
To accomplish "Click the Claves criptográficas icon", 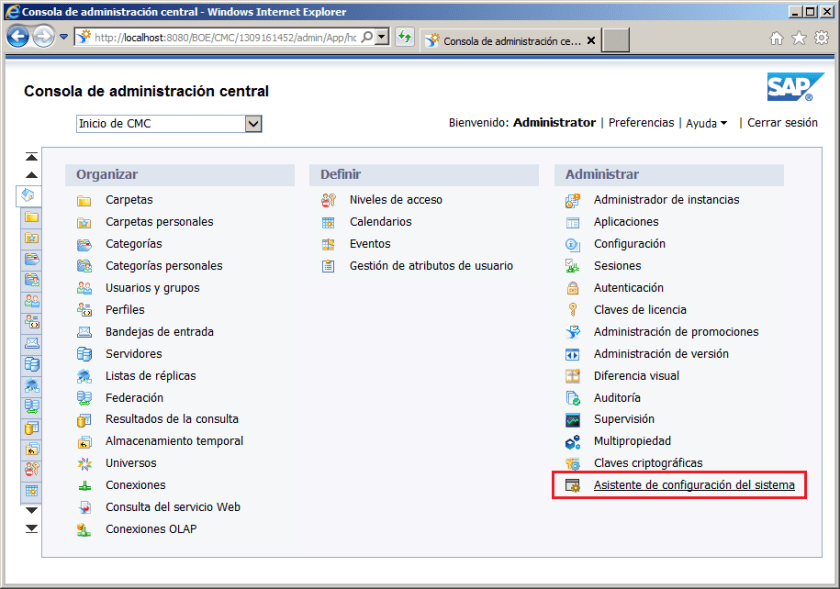I will tap(573, 464).
